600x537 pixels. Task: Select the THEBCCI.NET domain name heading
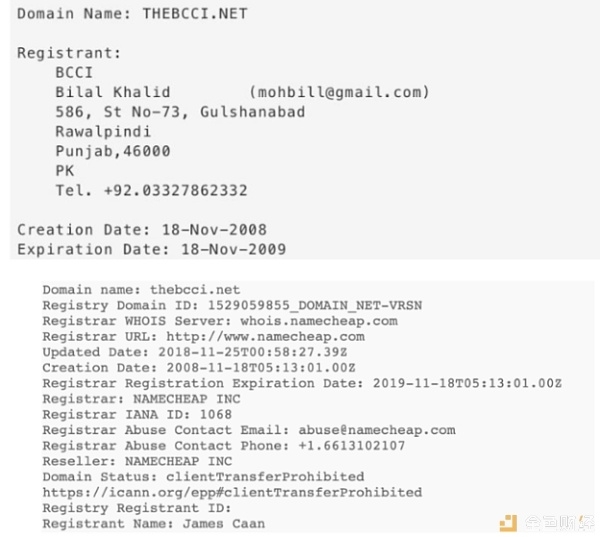pos(195,14)
